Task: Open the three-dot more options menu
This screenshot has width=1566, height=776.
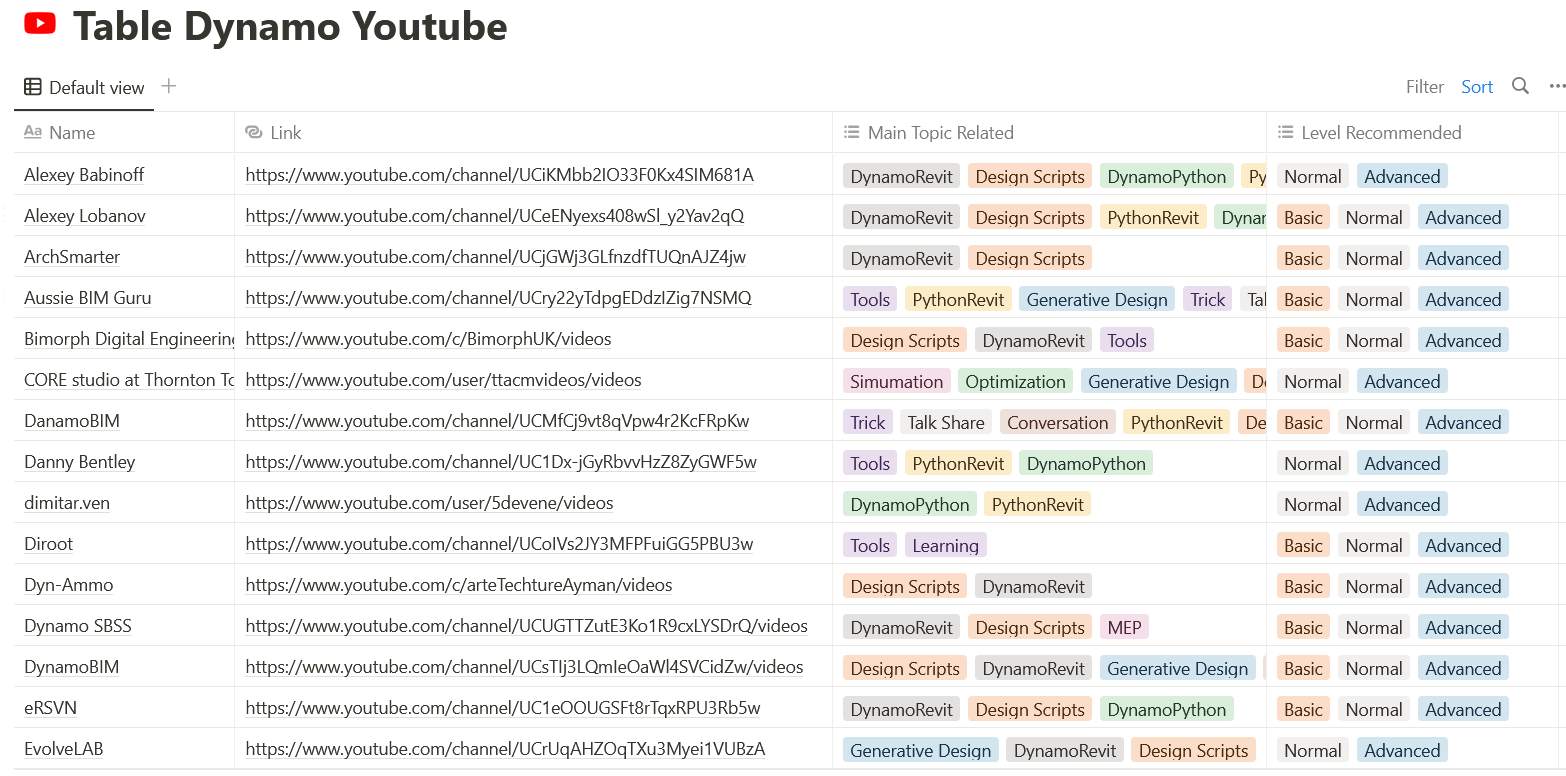Action: coord(1556,86)
